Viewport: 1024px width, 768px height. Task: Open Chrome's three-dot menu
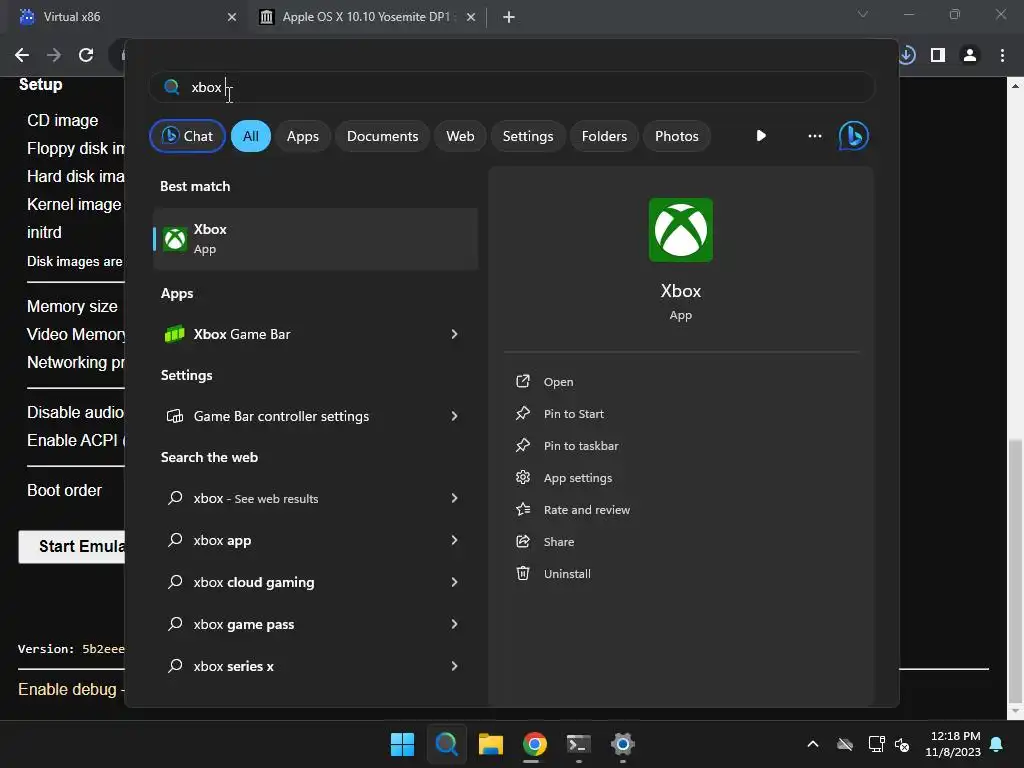pyautogui.click(x=1002, y=56)
